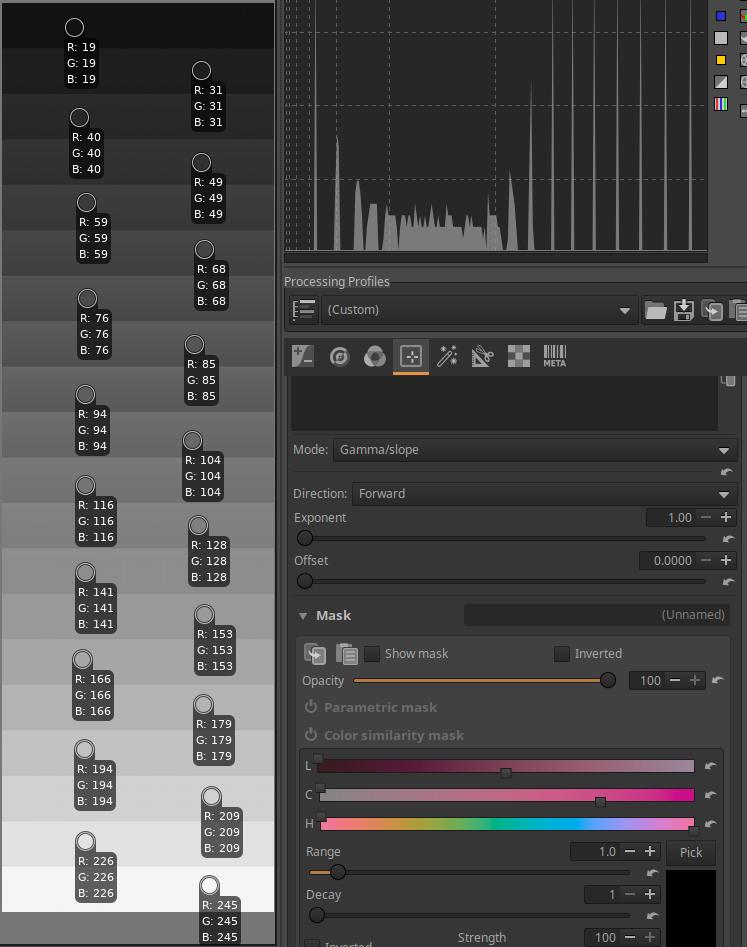Toggle the RGB bars indicator in the histogram

point(721,104)
